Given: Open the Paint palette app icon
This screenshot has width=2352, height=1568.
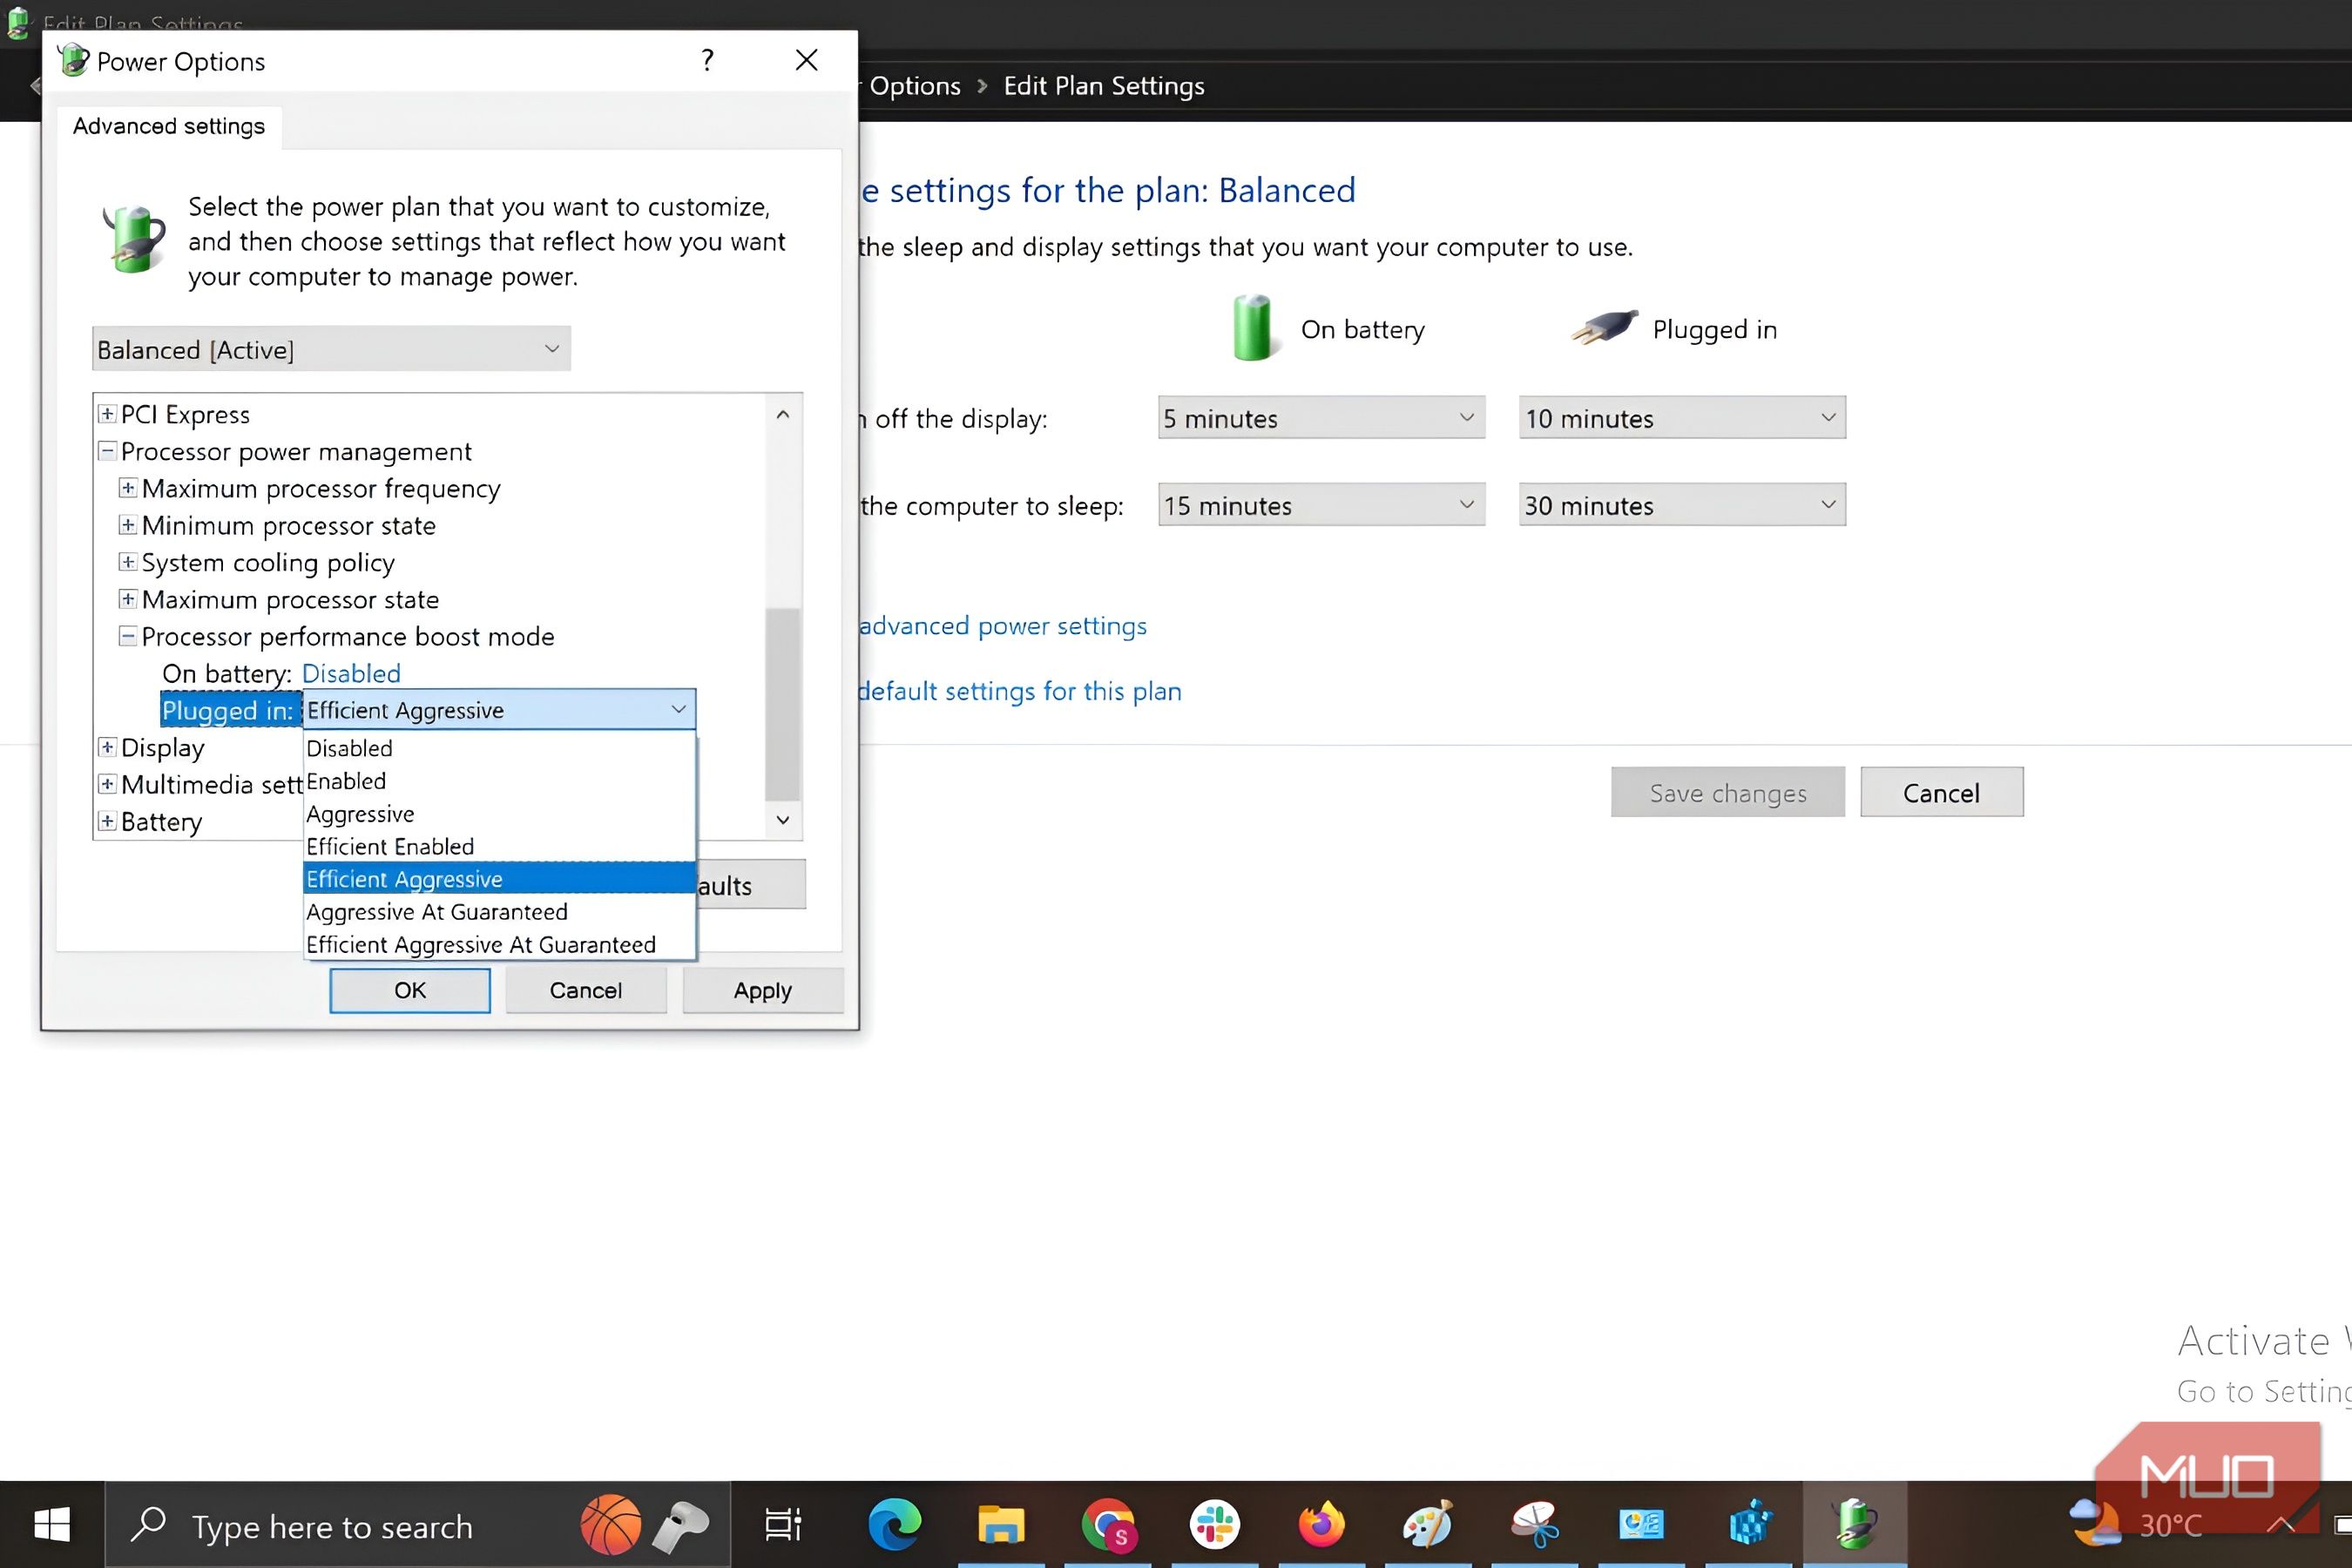Looking at the screenshot, I should click(x=1428, y=1524).
